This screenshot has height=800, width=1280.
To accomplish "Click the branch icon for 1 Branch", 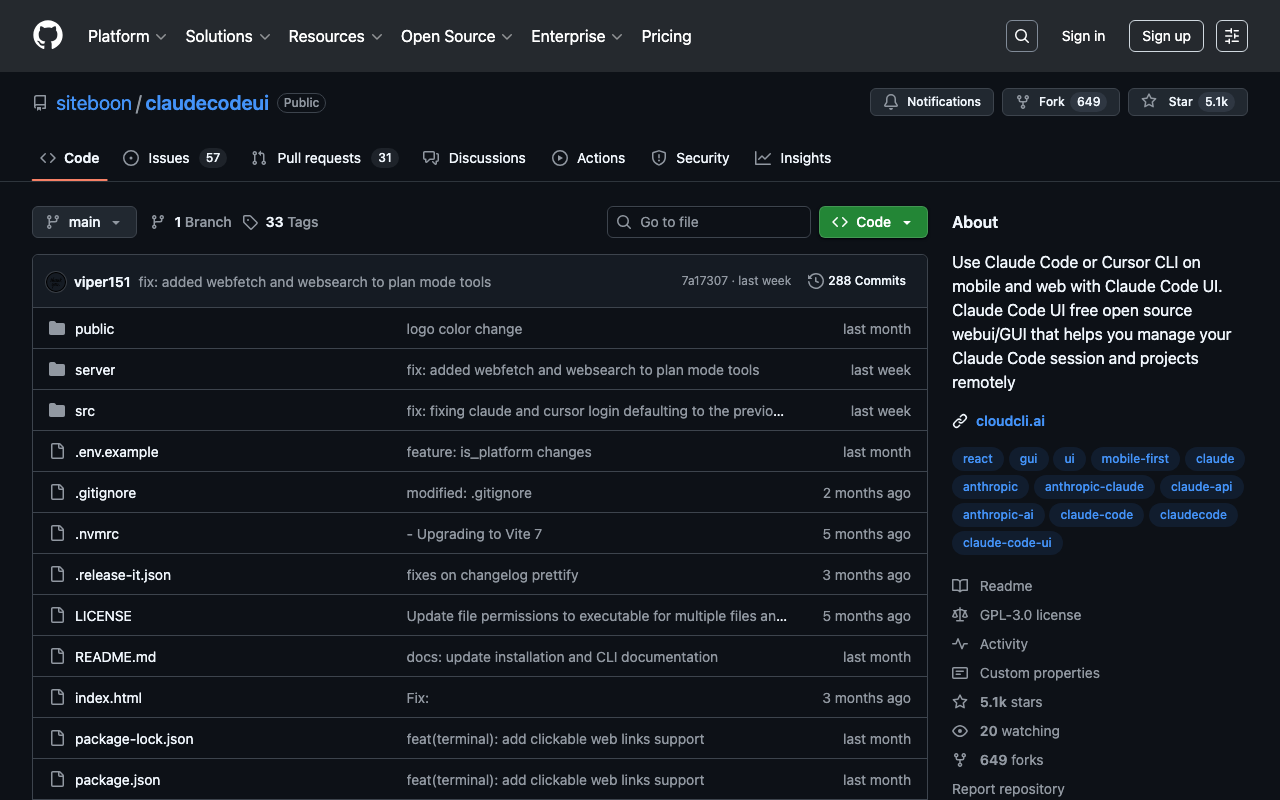I will pos(158,222).
